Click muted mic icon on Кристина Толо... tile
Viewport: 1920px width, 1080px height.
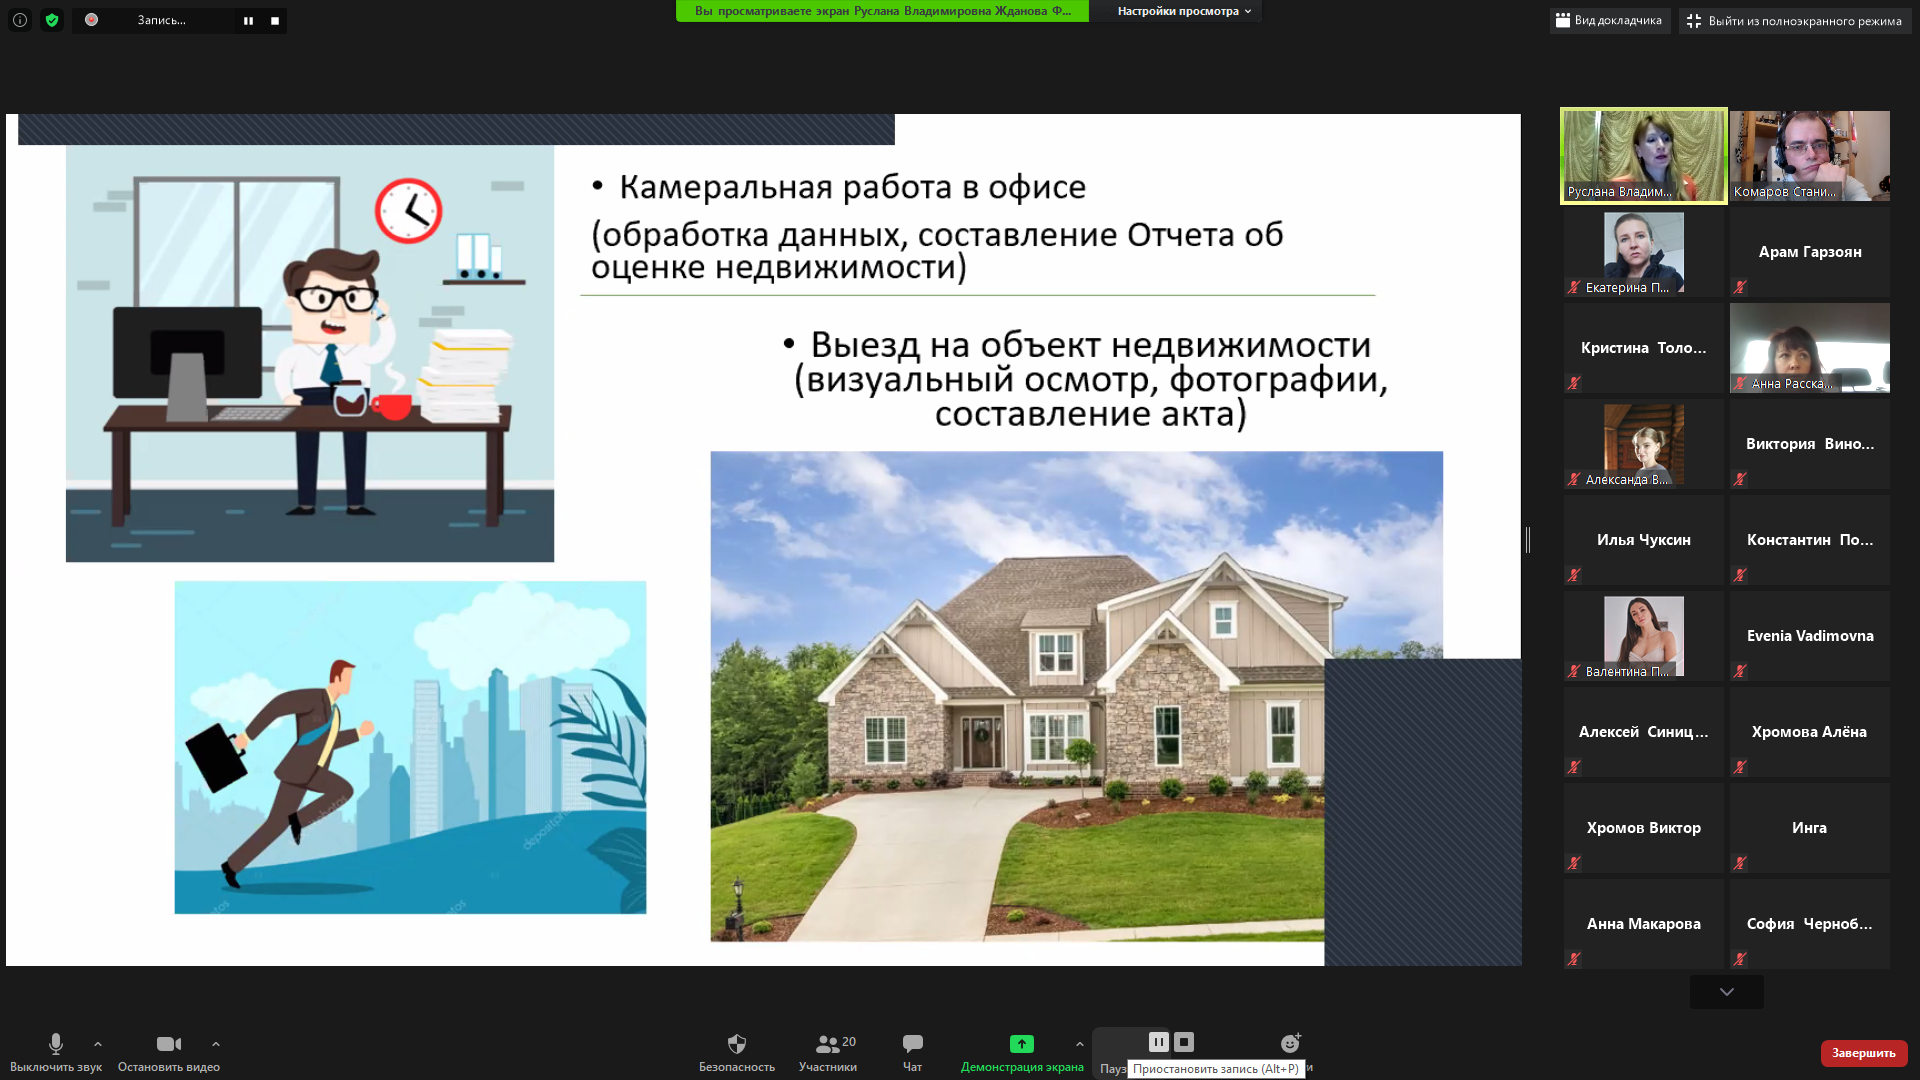(x=1574, y=383)
